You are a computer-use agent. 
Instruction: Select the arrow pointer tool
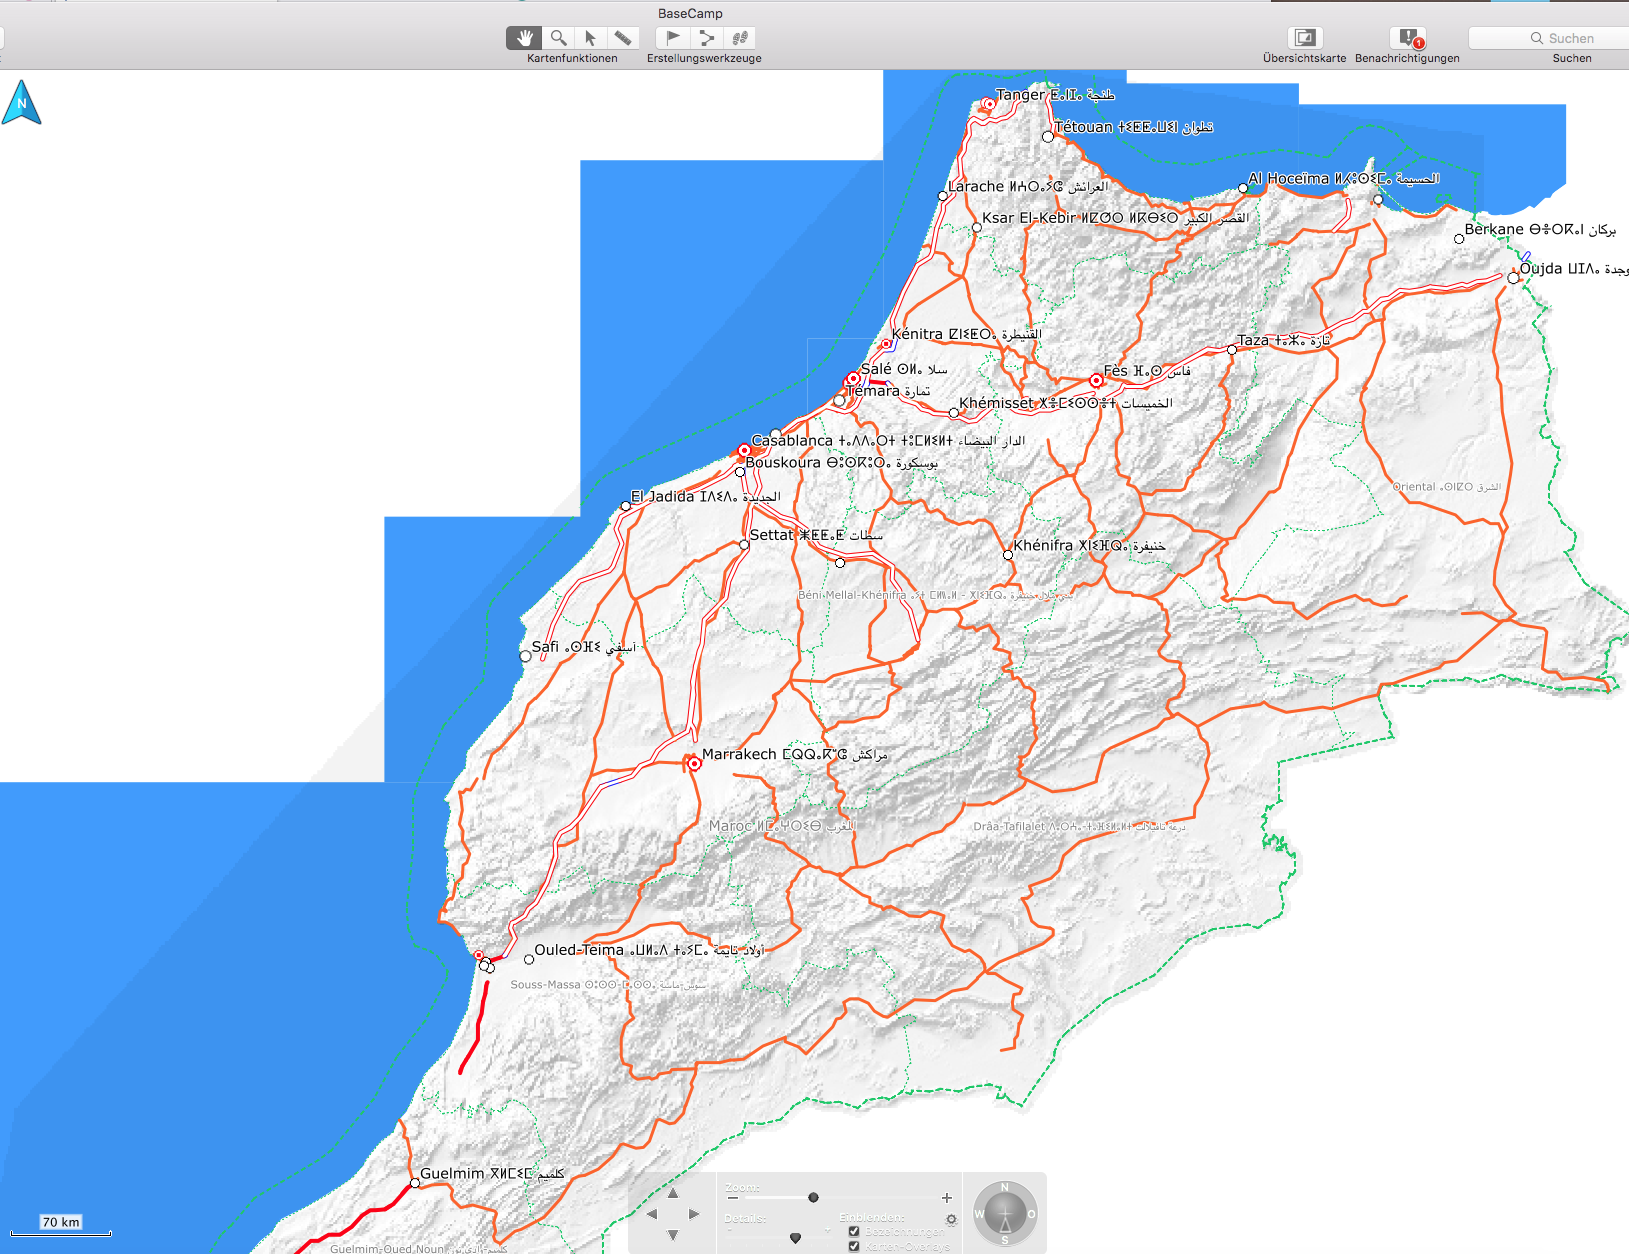pos(590,38)
